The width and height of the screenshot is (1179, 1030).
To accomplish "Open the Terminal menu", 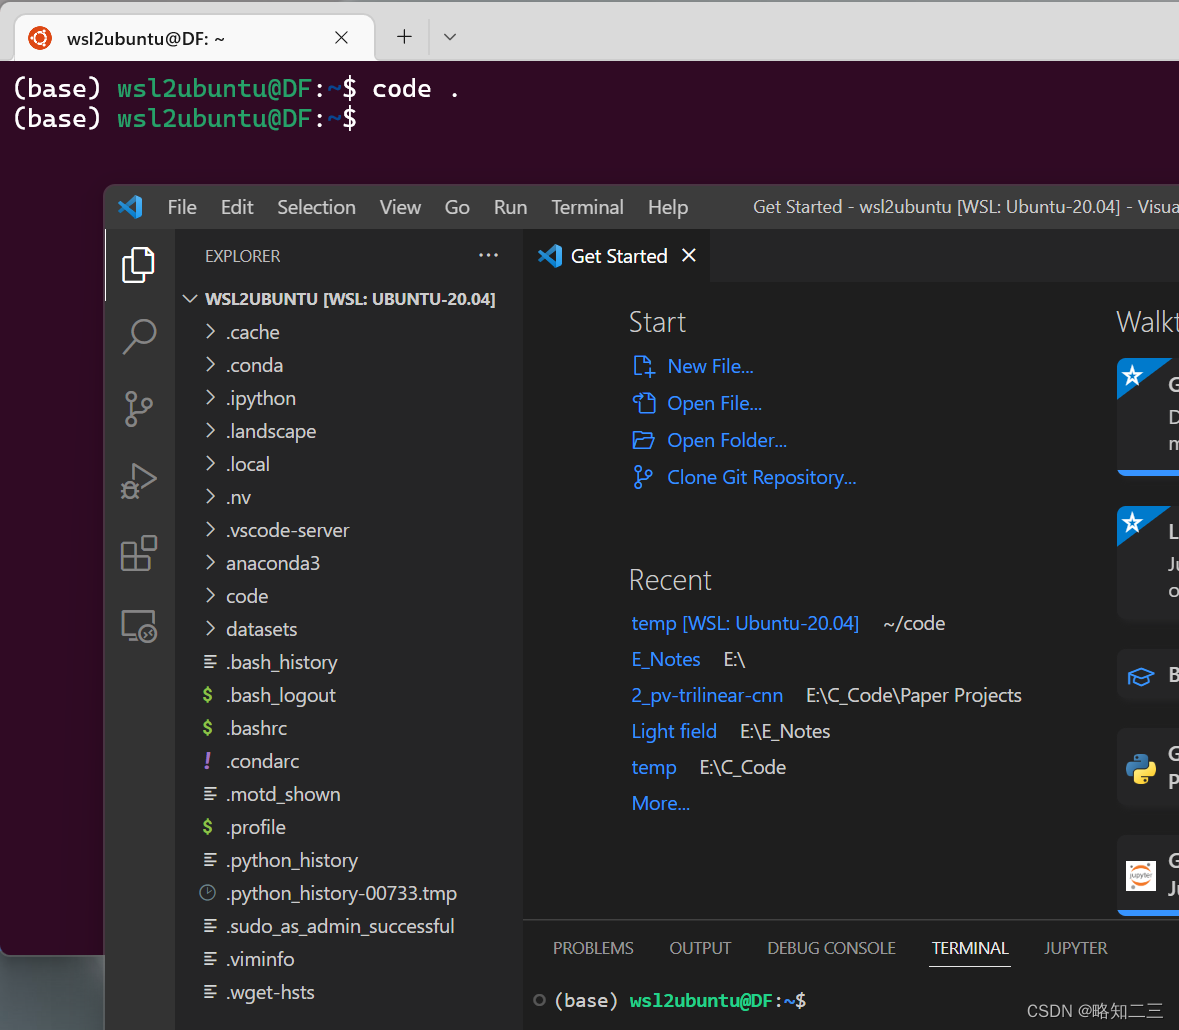I will click(587, 207).
